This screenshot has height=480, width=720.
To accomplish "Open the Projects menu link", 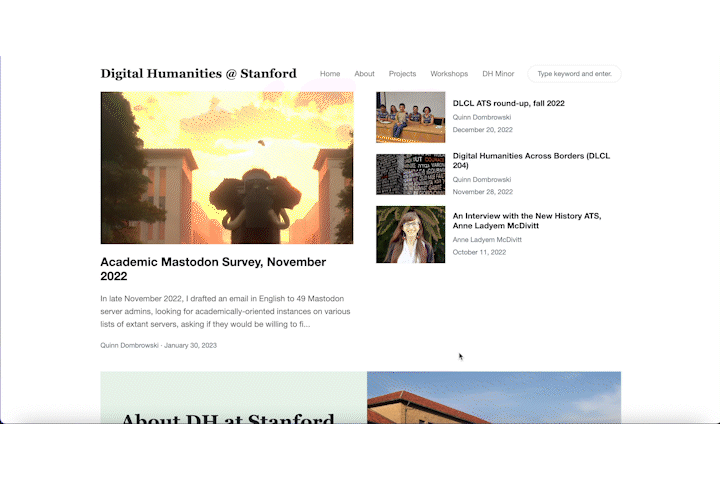I will (402, 73).
